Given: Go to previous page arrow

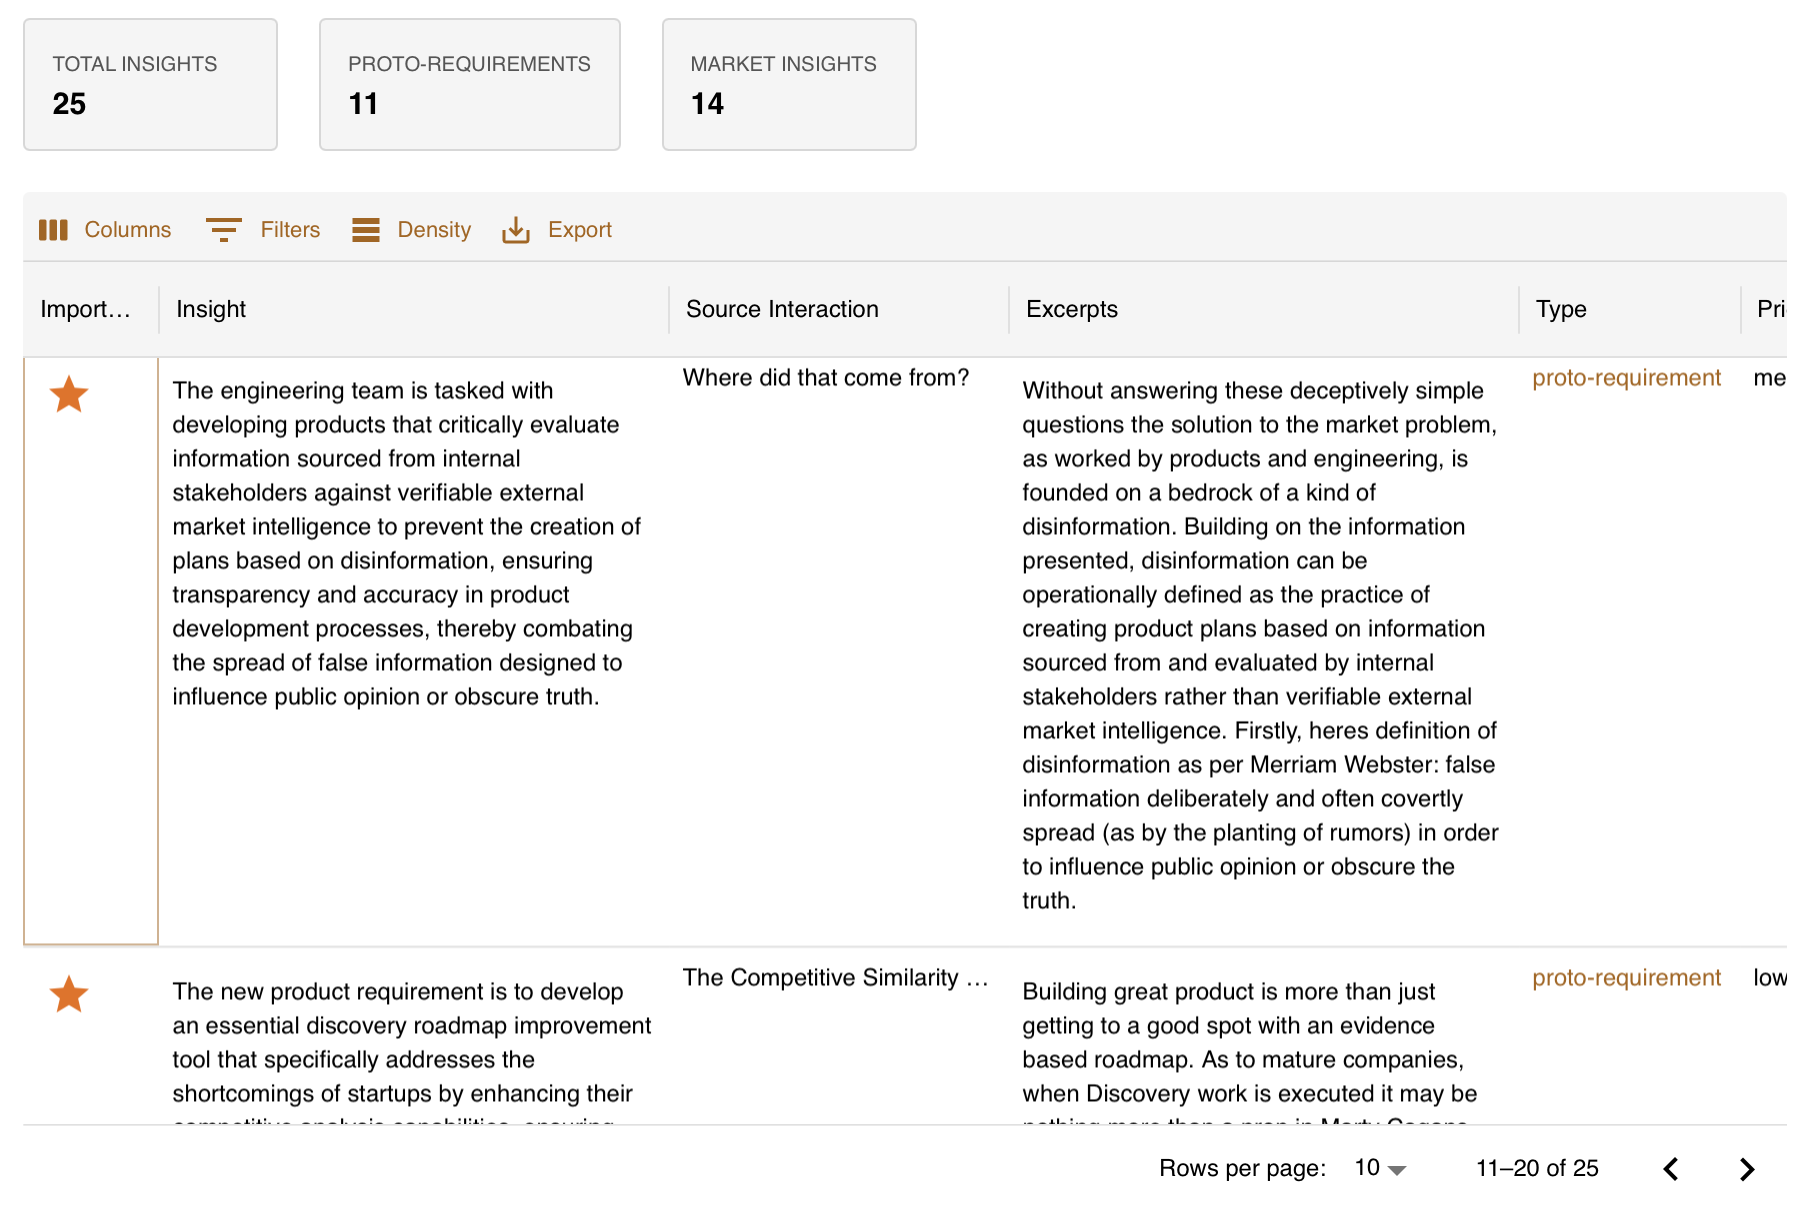Looking at the screenshot, I should pyautogui.click(x=1671, y=1169).
